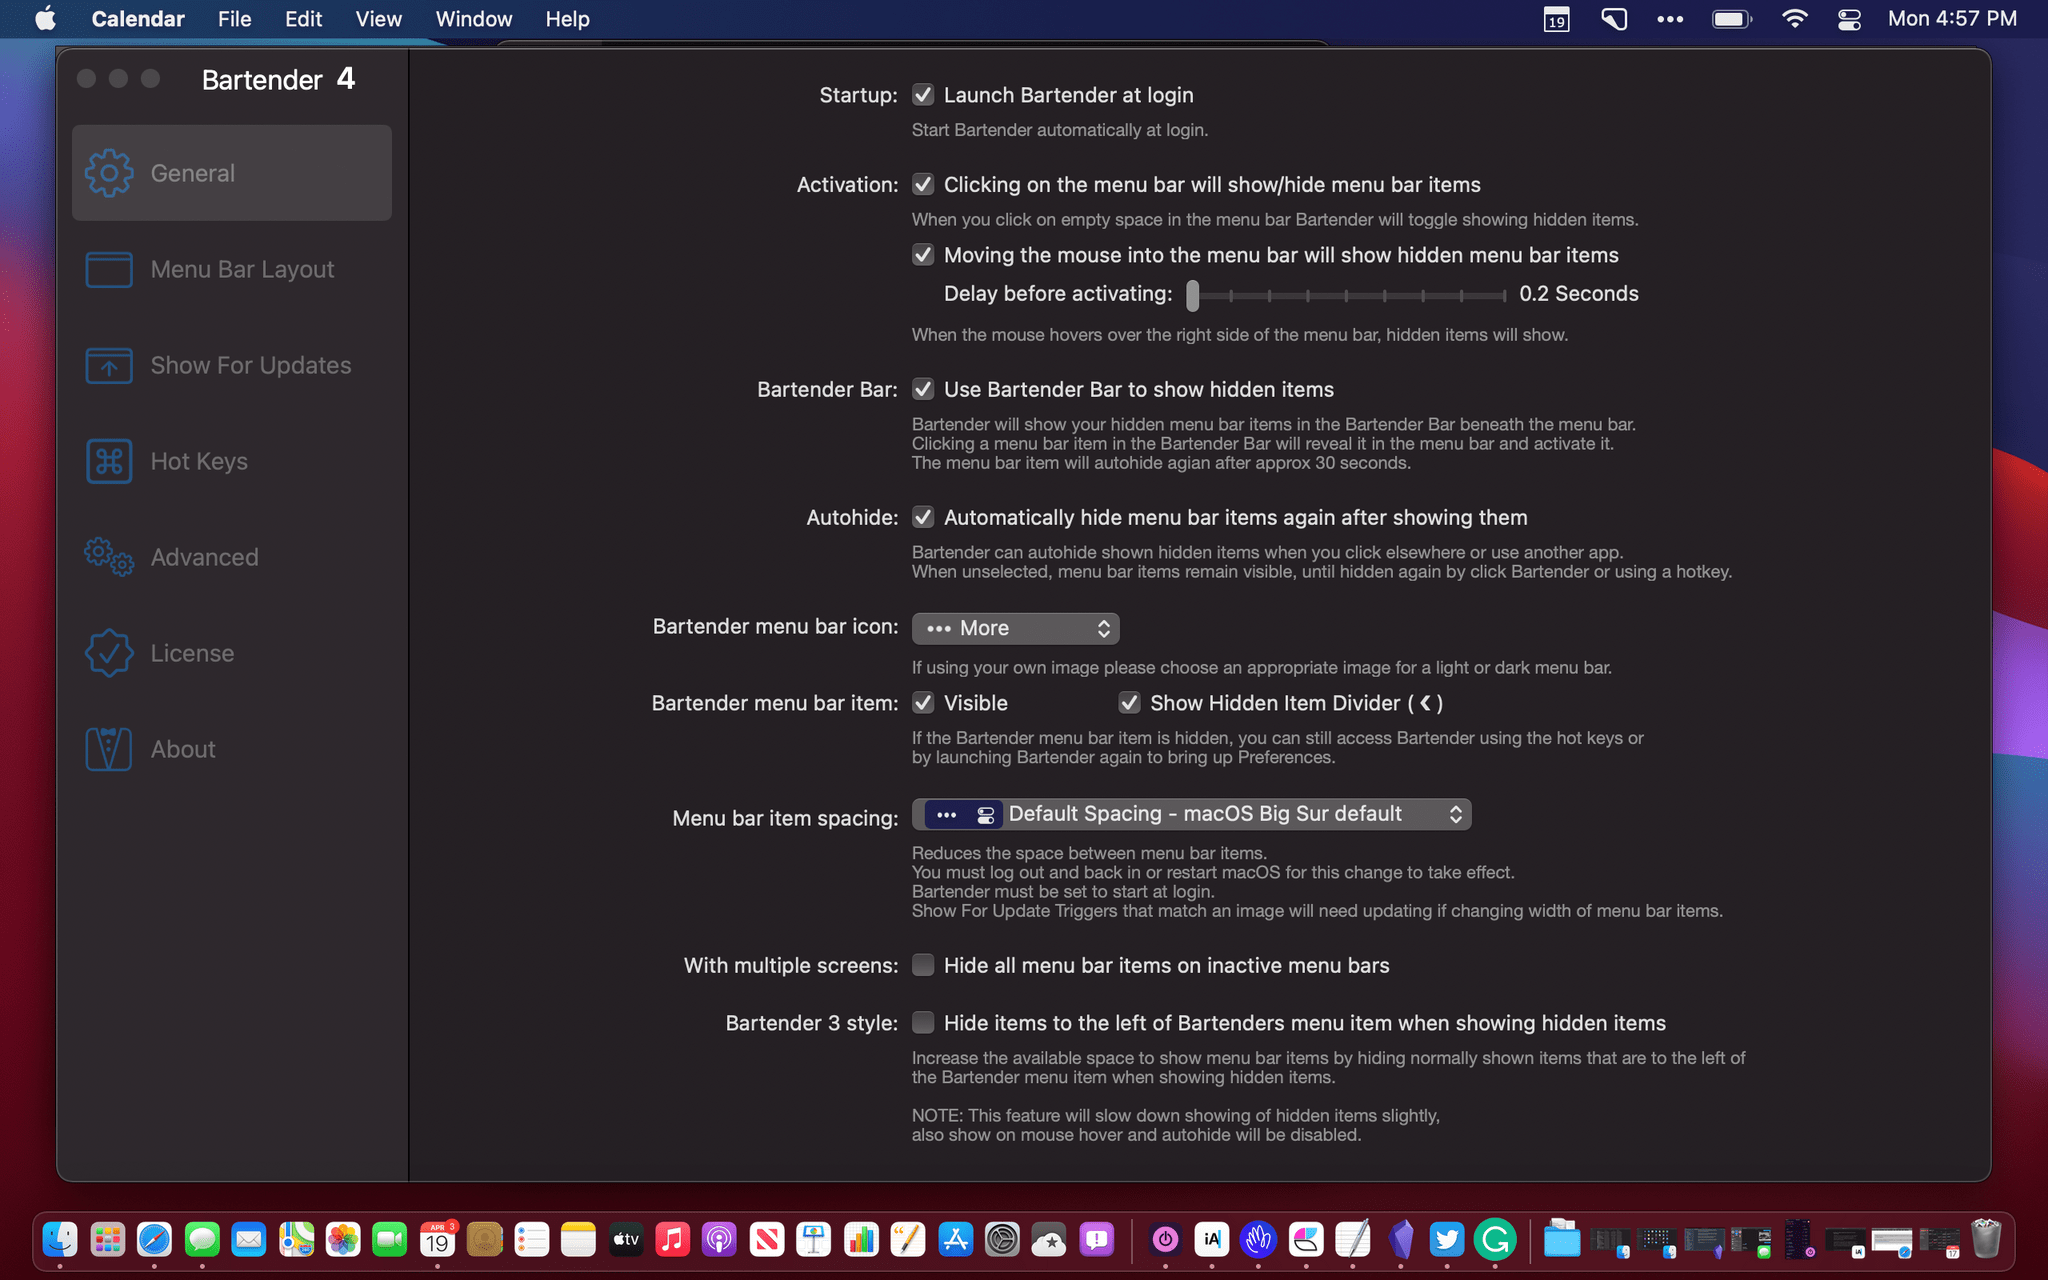Click the Clicking on menu bar activation checkbox

click(x=922, y=183)
